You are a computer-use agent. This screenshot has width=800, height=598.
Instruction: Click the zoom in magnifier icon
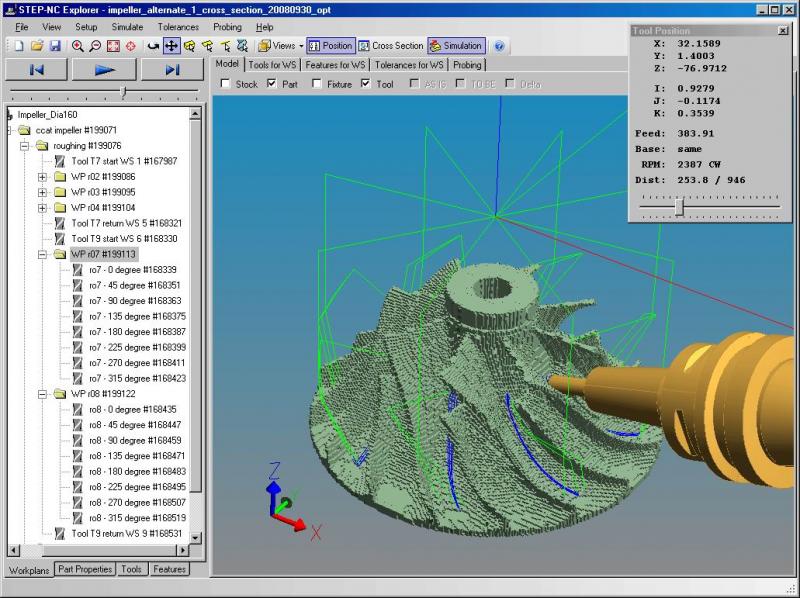[x=77, y=46]
